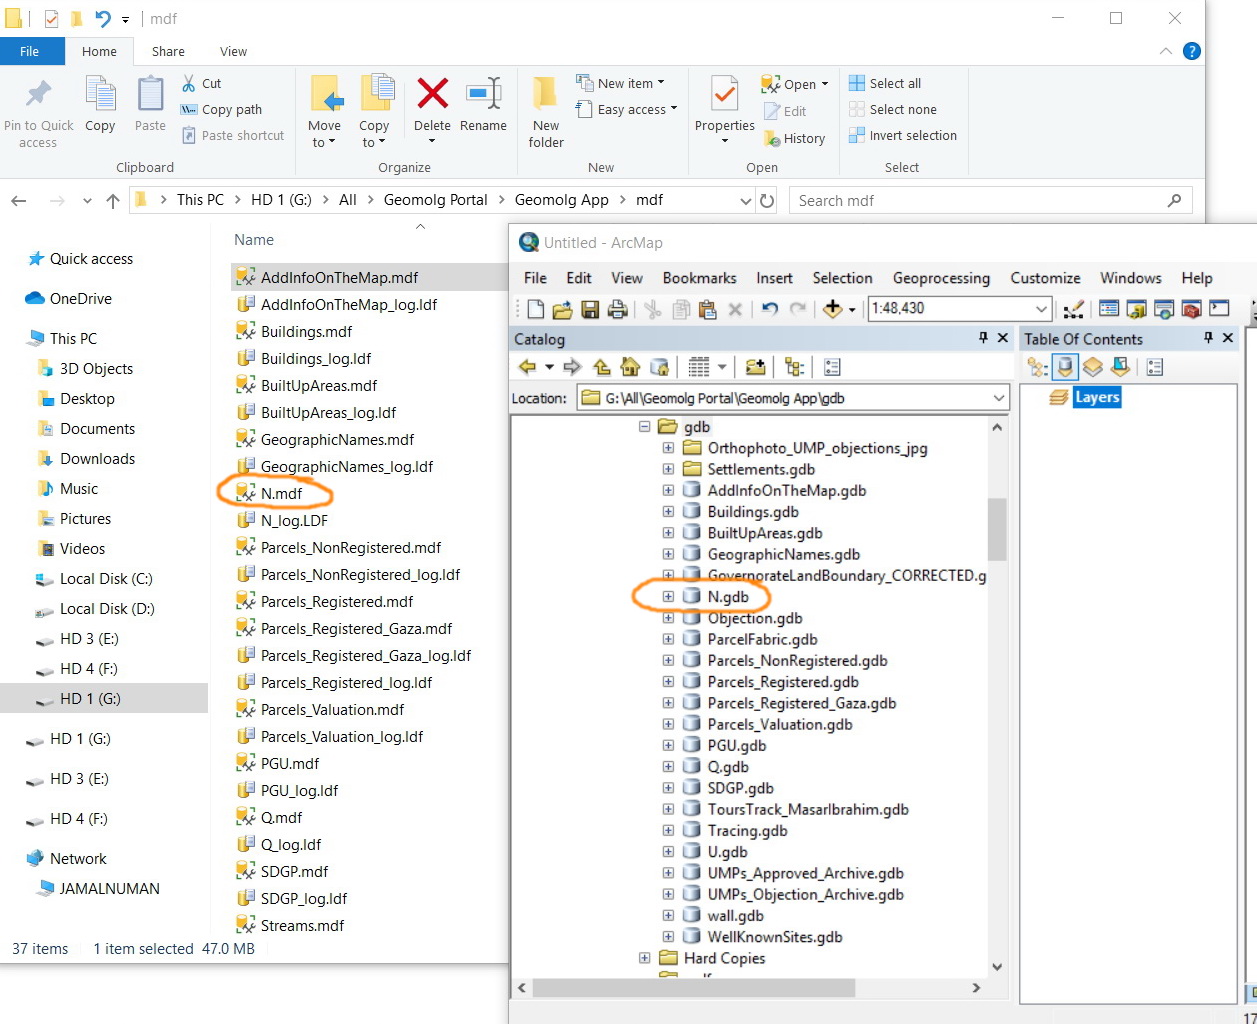Open ArcToolbox window icon in ArcMap

tap(1190, 309)
